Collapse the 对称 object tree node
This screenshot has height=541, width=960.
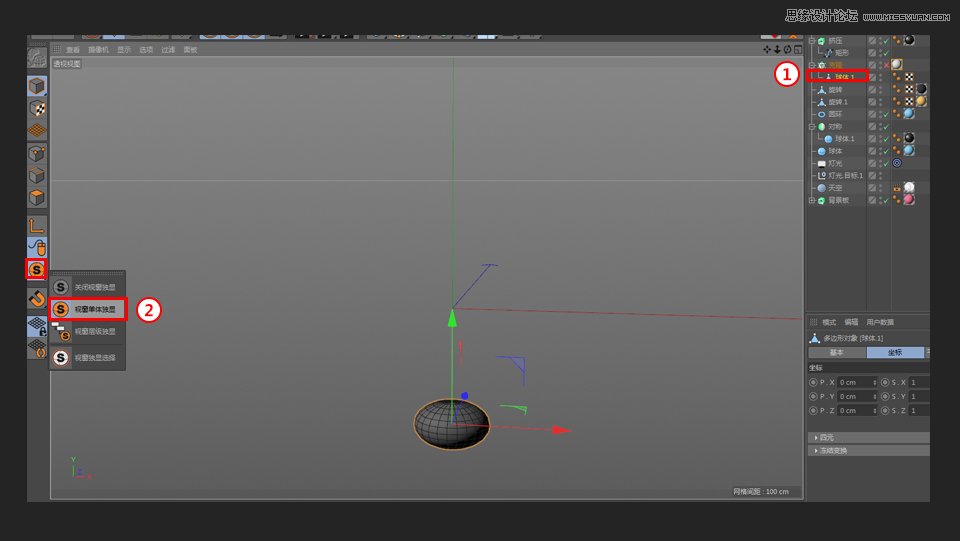[x=812, y=127]
